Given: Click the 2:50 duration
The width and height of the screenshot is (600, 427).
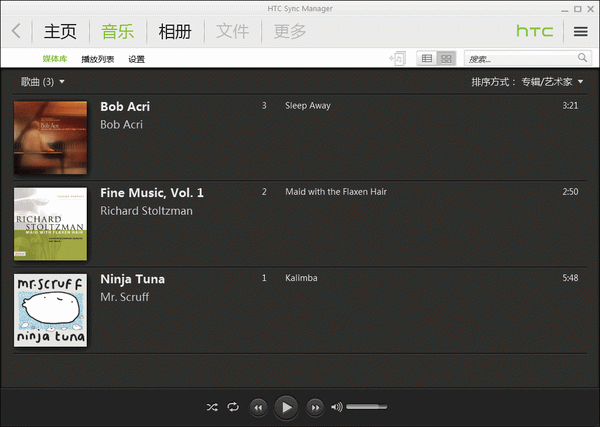Looking at the screenshot, I should coord(570,192).
